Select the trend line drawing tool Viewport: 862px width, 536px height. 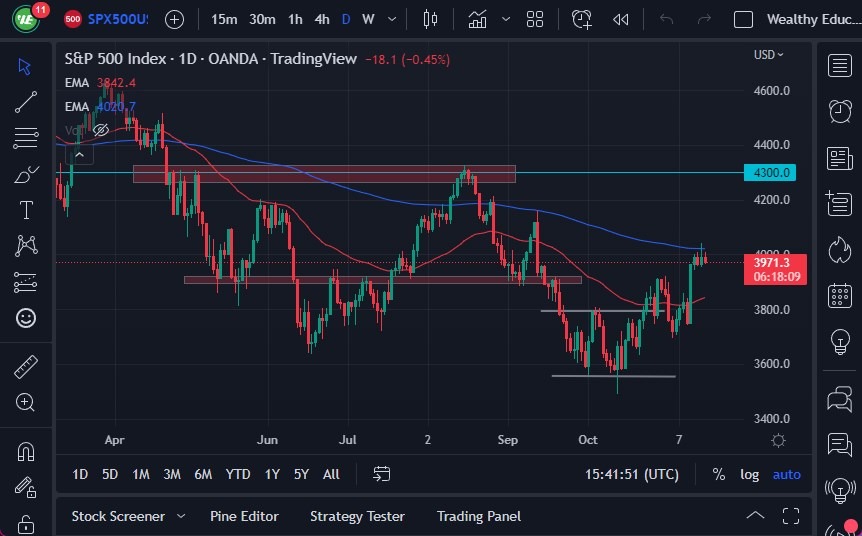26,101
